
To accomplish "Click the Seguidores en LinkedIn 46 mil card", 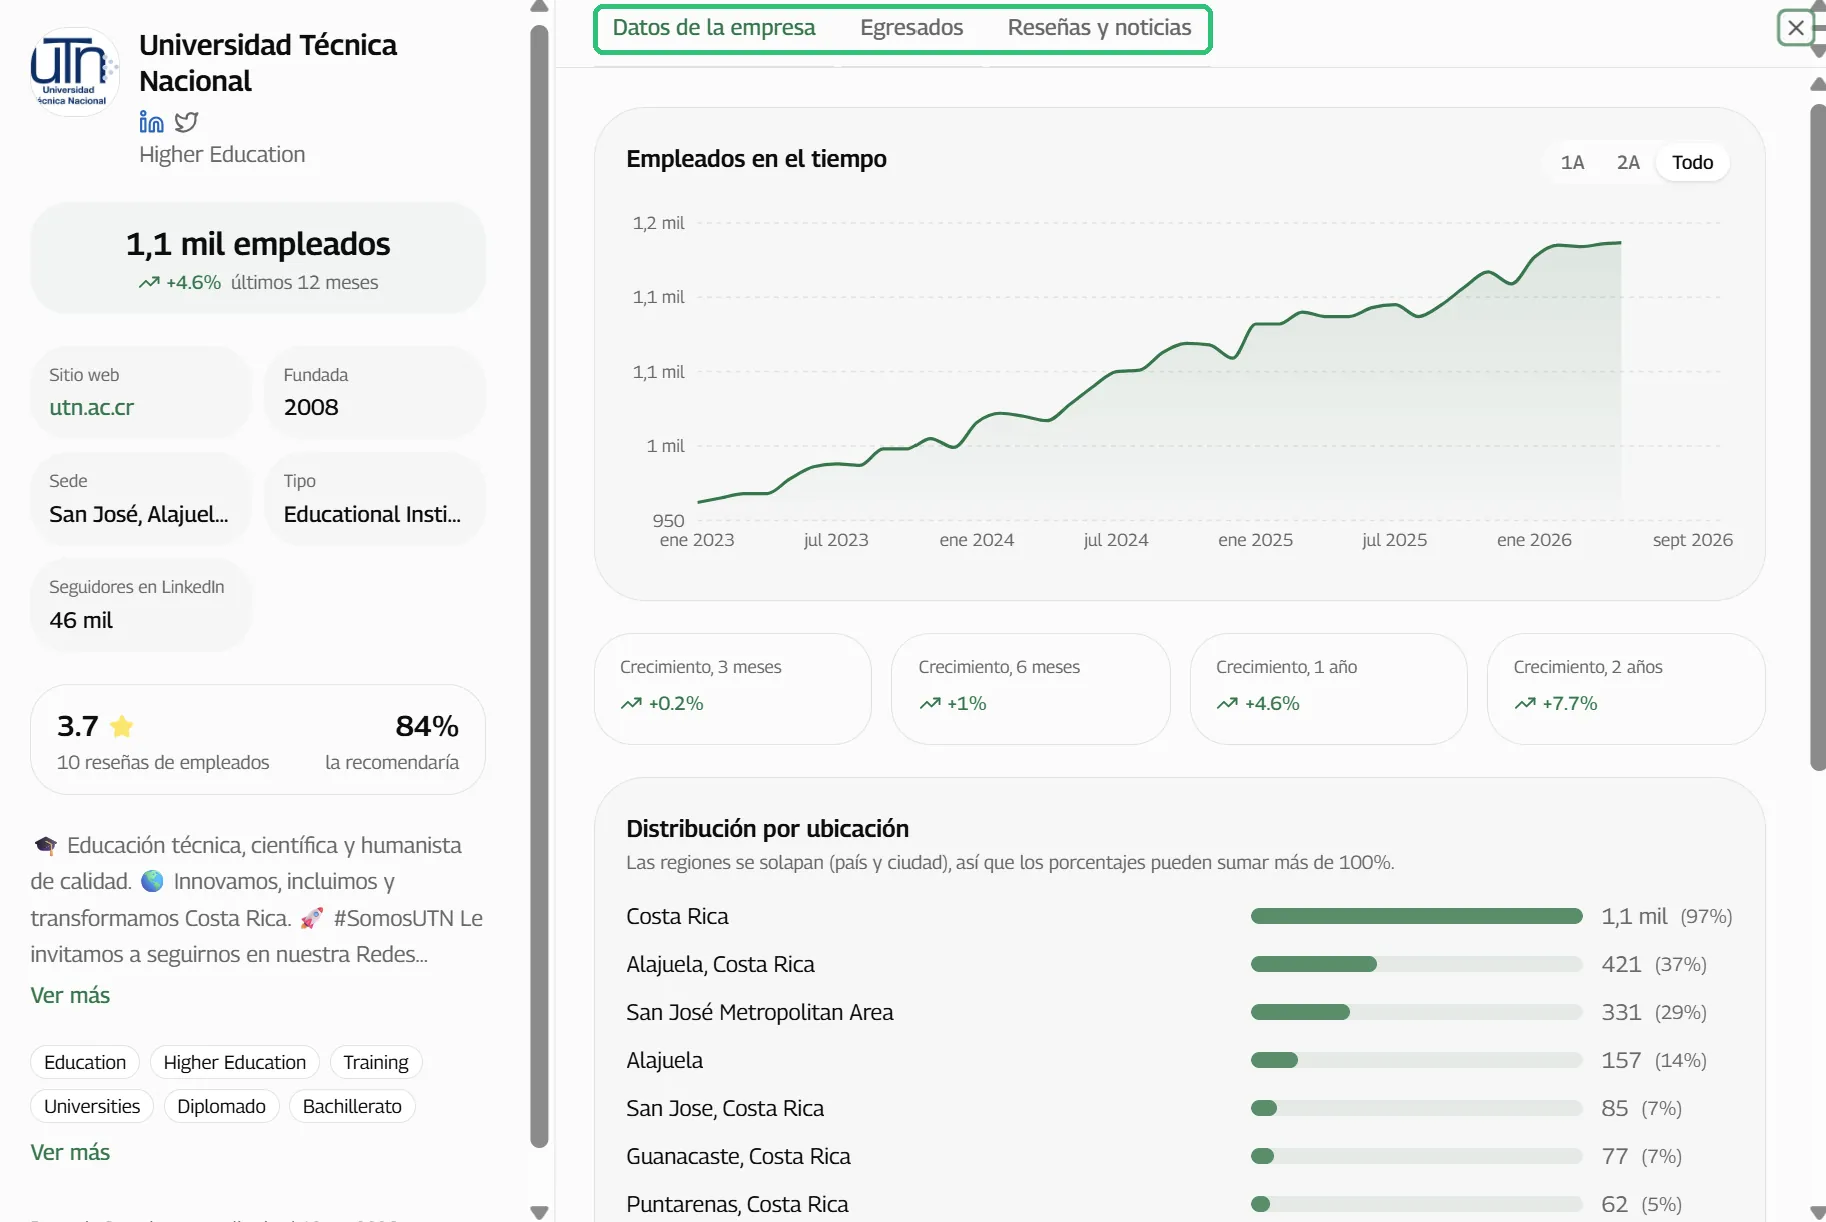I will click(x=141, y=604).
